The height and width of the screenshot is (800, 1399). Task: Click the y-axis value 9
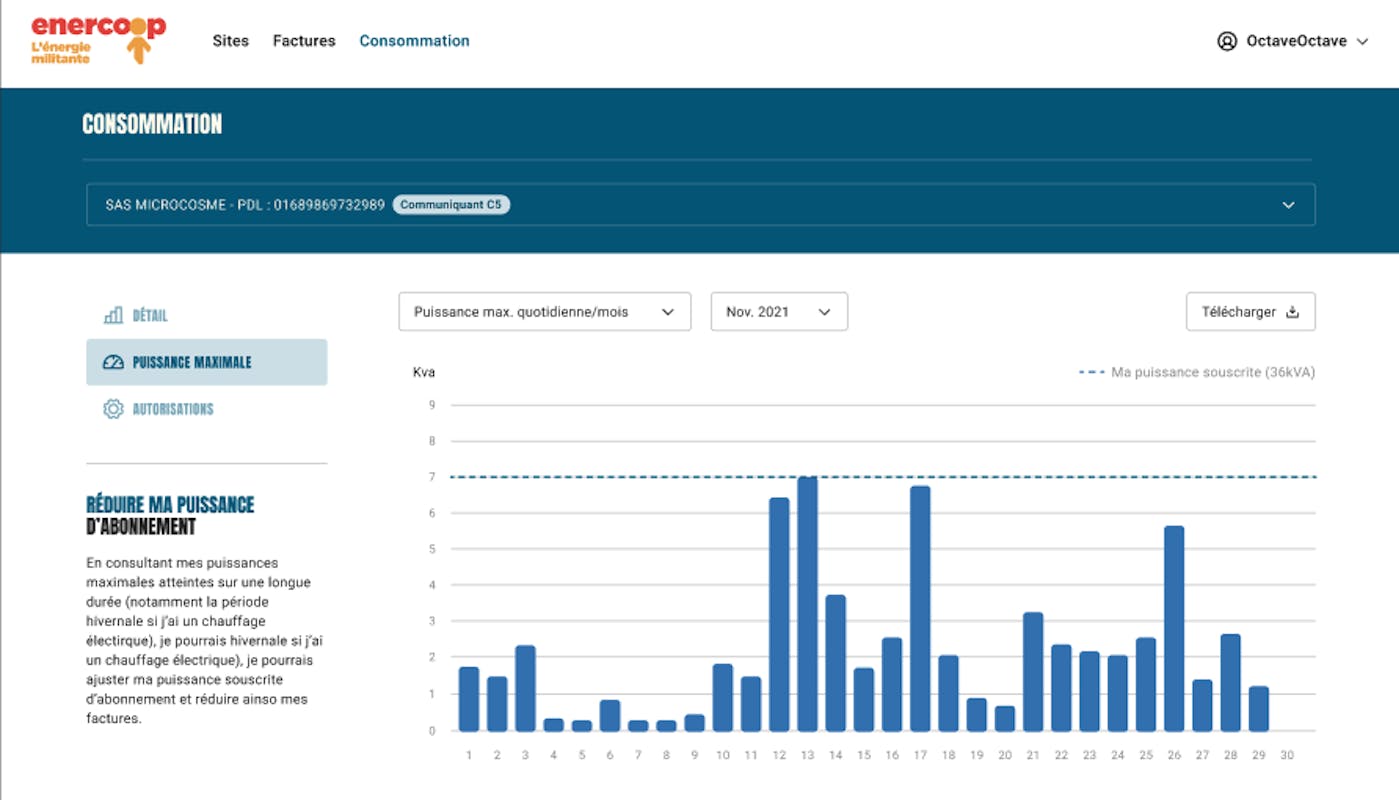click(x=432, y=405)
